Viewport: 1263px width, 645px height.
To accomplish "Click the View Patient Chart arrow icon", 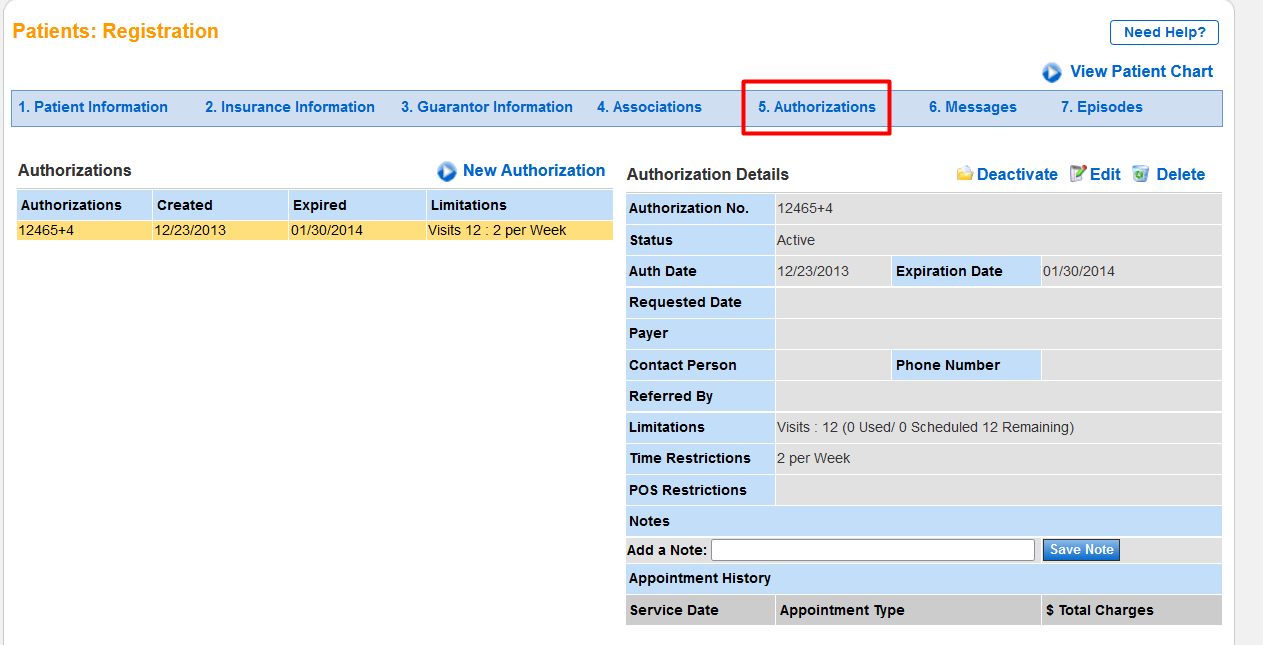I will (1052, 73).
